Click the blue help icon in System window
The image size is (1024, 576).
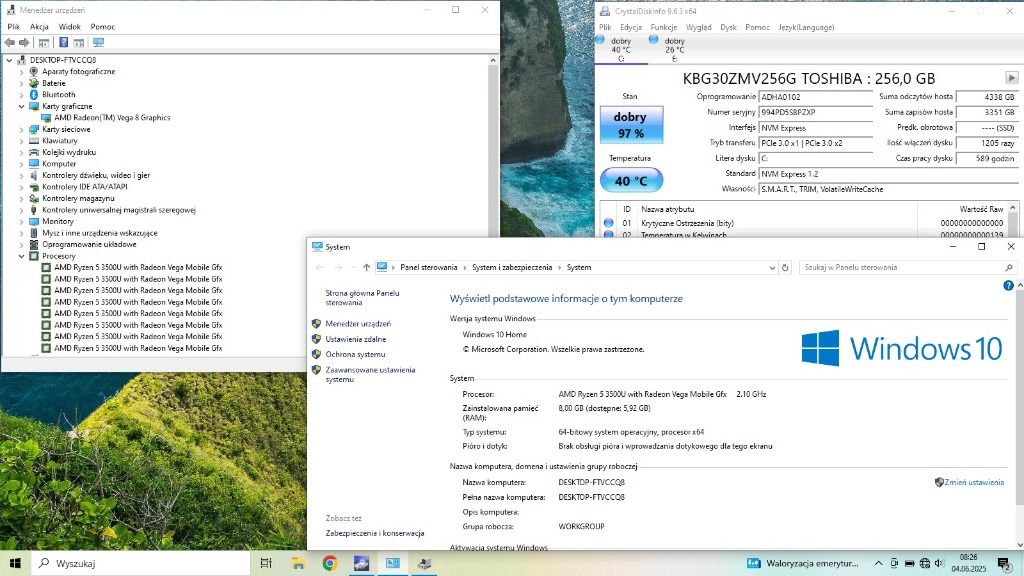pos(1008,285)
